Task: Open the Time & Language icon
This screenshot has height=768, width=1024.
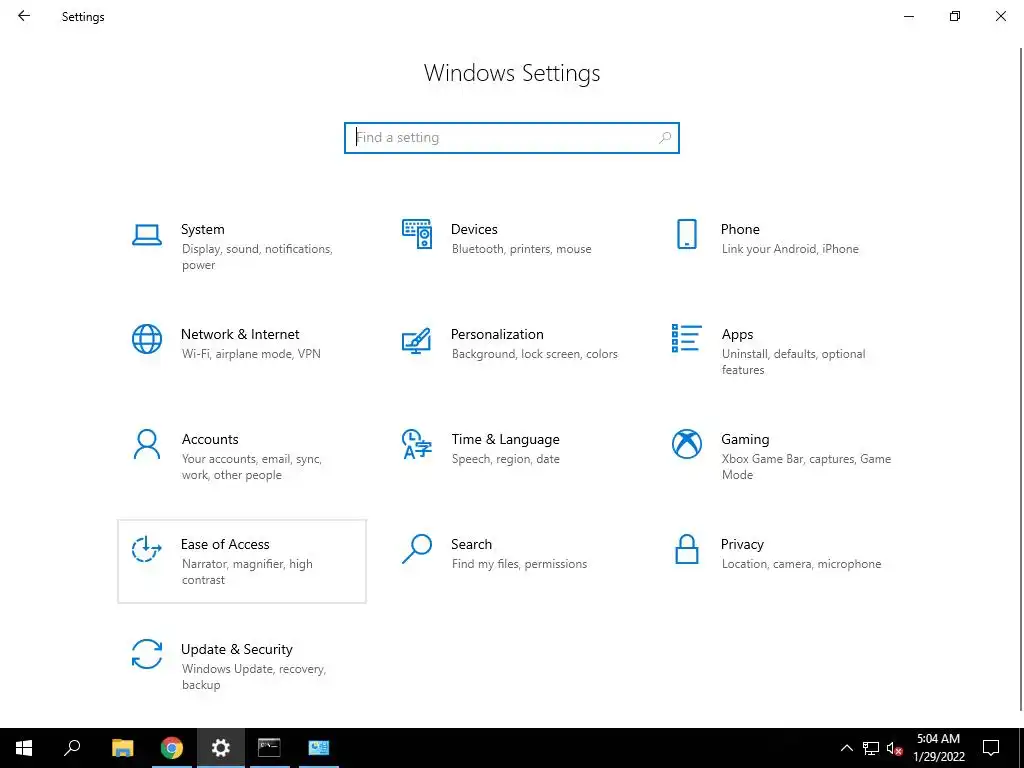Action: pyautogui.click(x=417, y=444)
